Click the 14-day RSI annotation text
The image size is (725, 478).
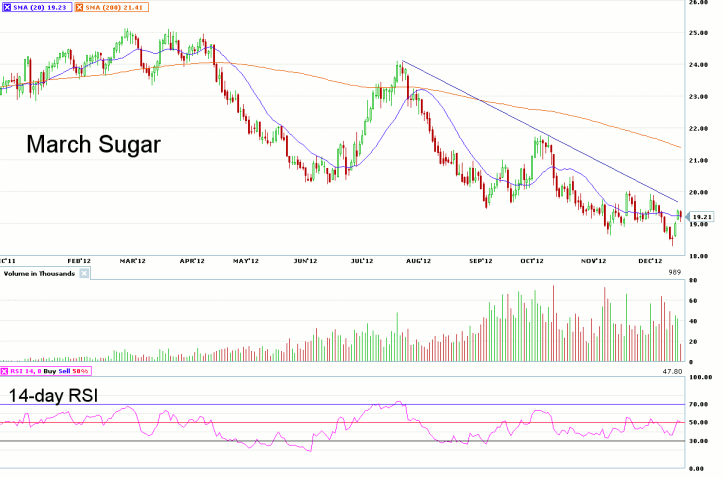click(x=62, y=395)
